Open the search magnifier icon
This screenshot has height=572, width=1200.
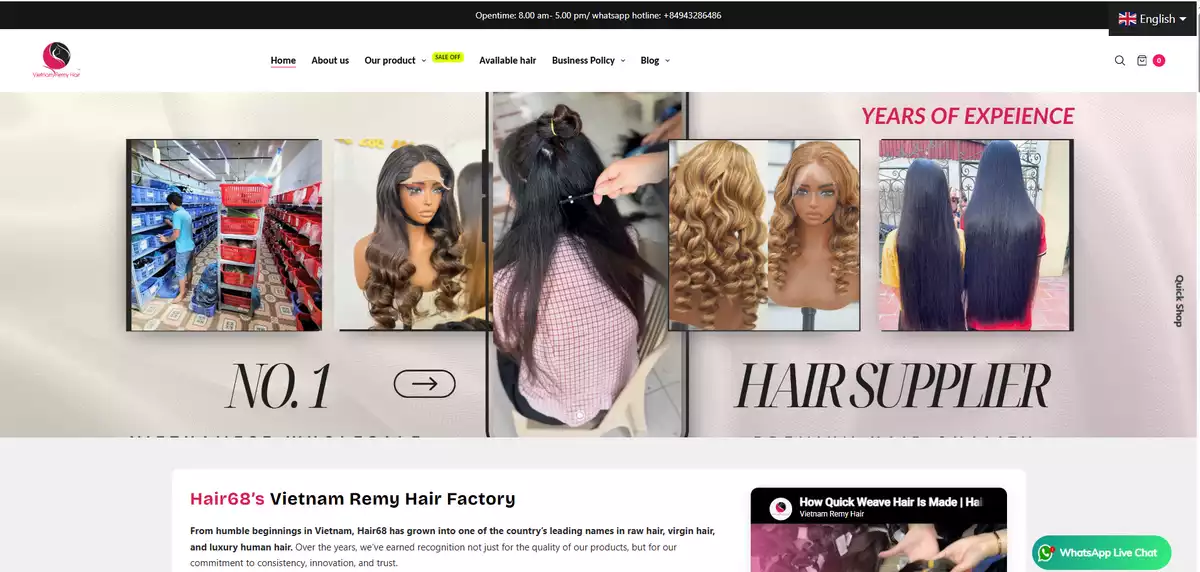point(1120,60)
